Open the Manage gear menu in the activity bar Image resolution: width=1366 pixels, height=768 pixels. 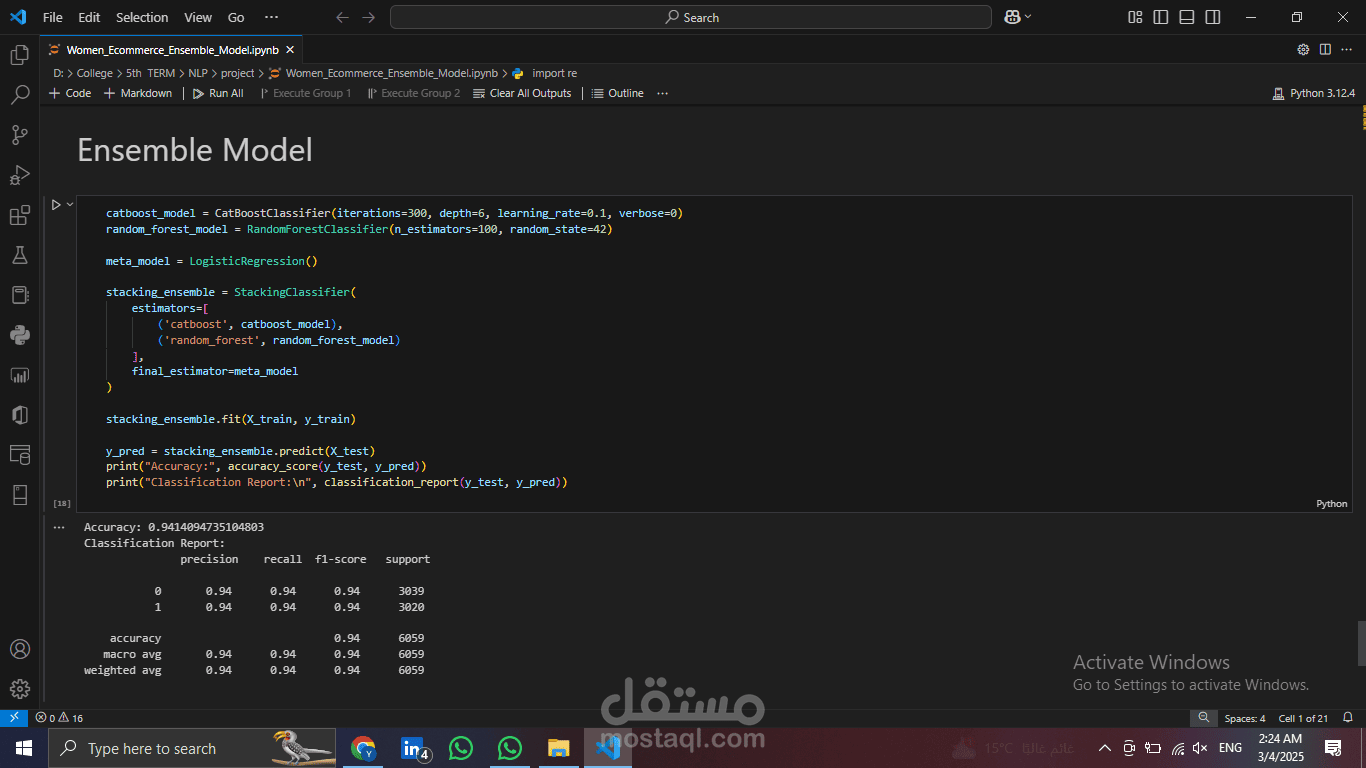[x=19, y=689]
